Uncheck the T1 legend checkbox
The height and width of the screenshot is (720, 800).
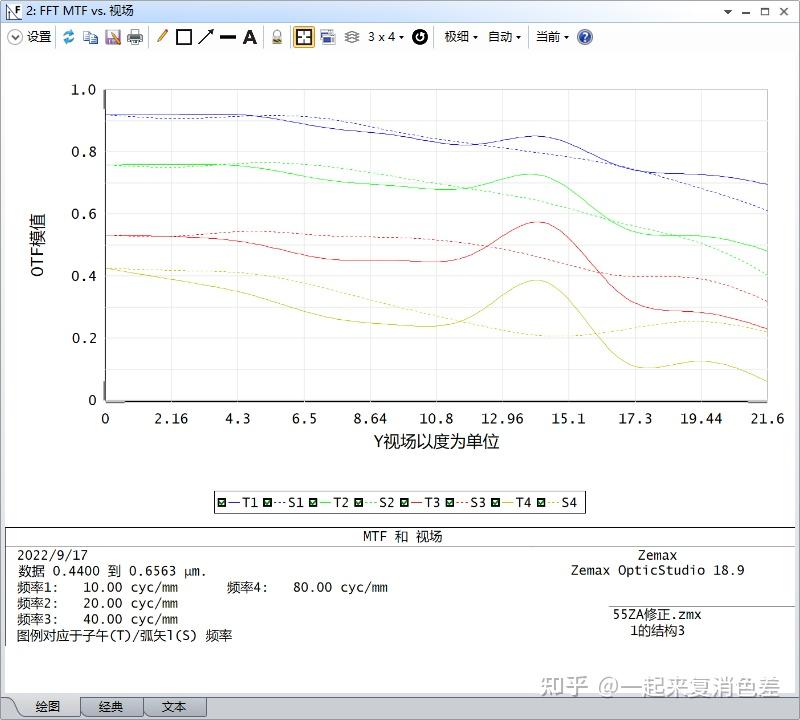coord(221,503)
